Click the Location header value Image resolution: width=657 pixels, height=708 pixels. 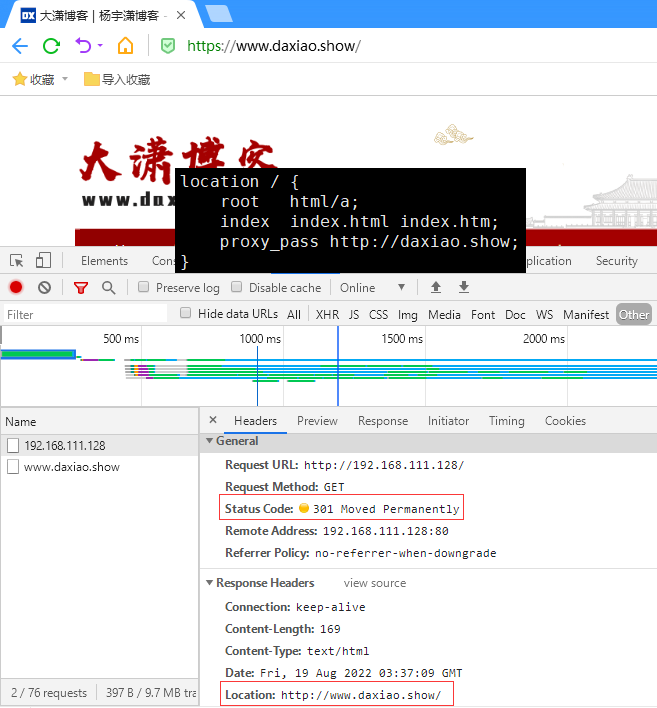tap(361, 695)
